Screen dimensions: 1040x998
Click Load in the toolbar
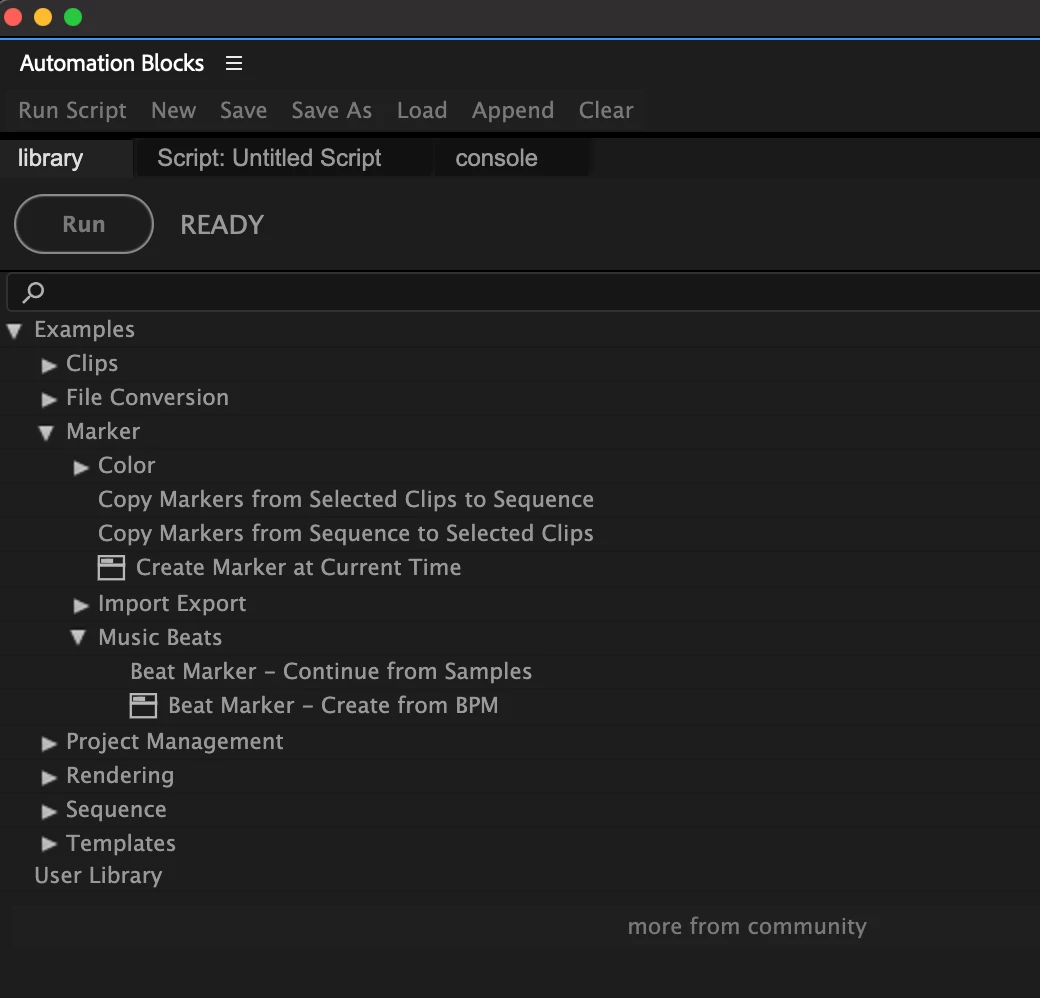pos(422,110)
